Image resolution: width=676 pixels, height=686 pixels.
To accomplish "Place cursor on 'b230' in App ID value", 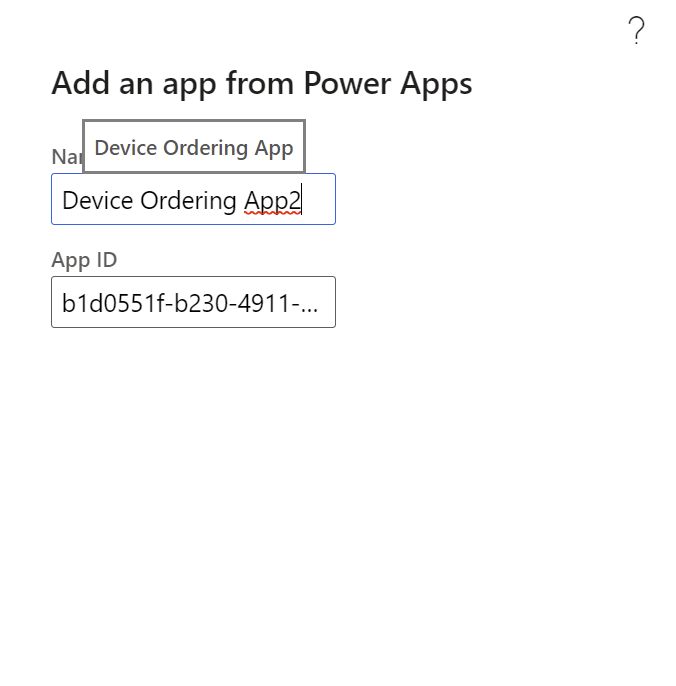I will 202,303.
